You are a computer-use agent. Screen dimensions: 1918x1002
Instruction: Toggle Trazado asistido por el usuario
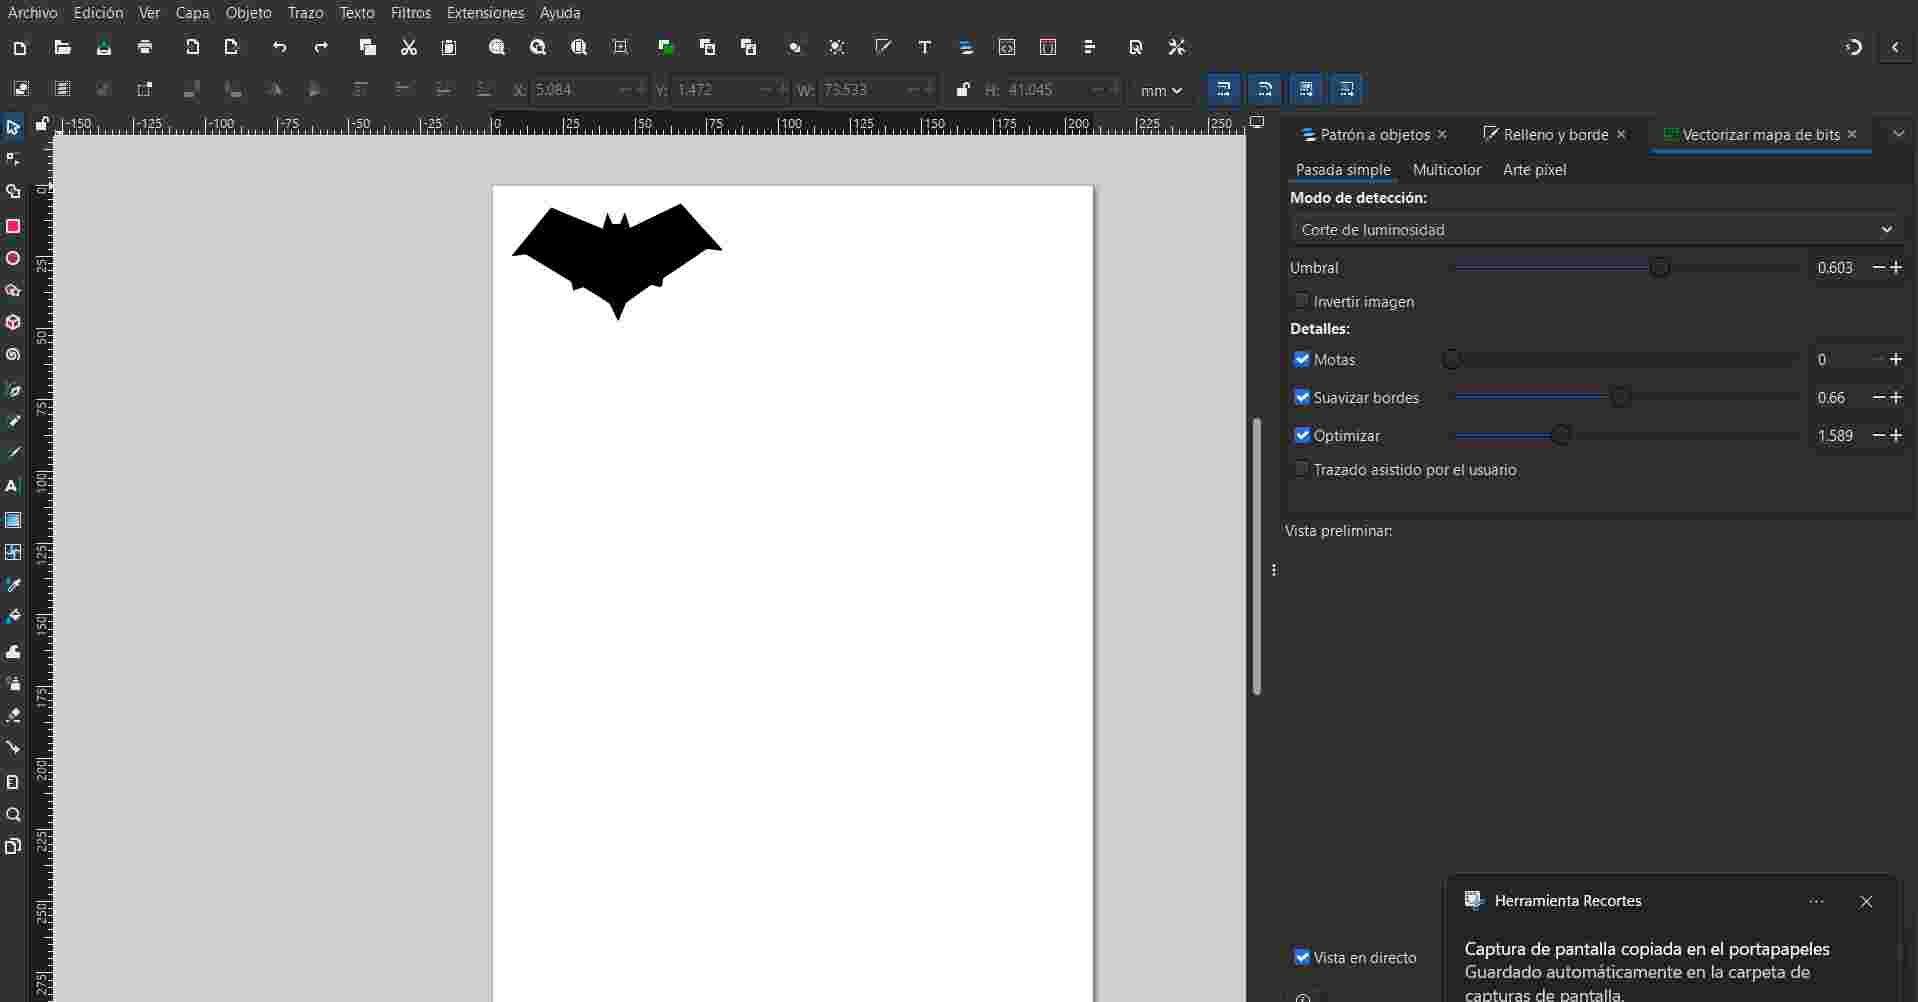click(x=1301, y=469)
